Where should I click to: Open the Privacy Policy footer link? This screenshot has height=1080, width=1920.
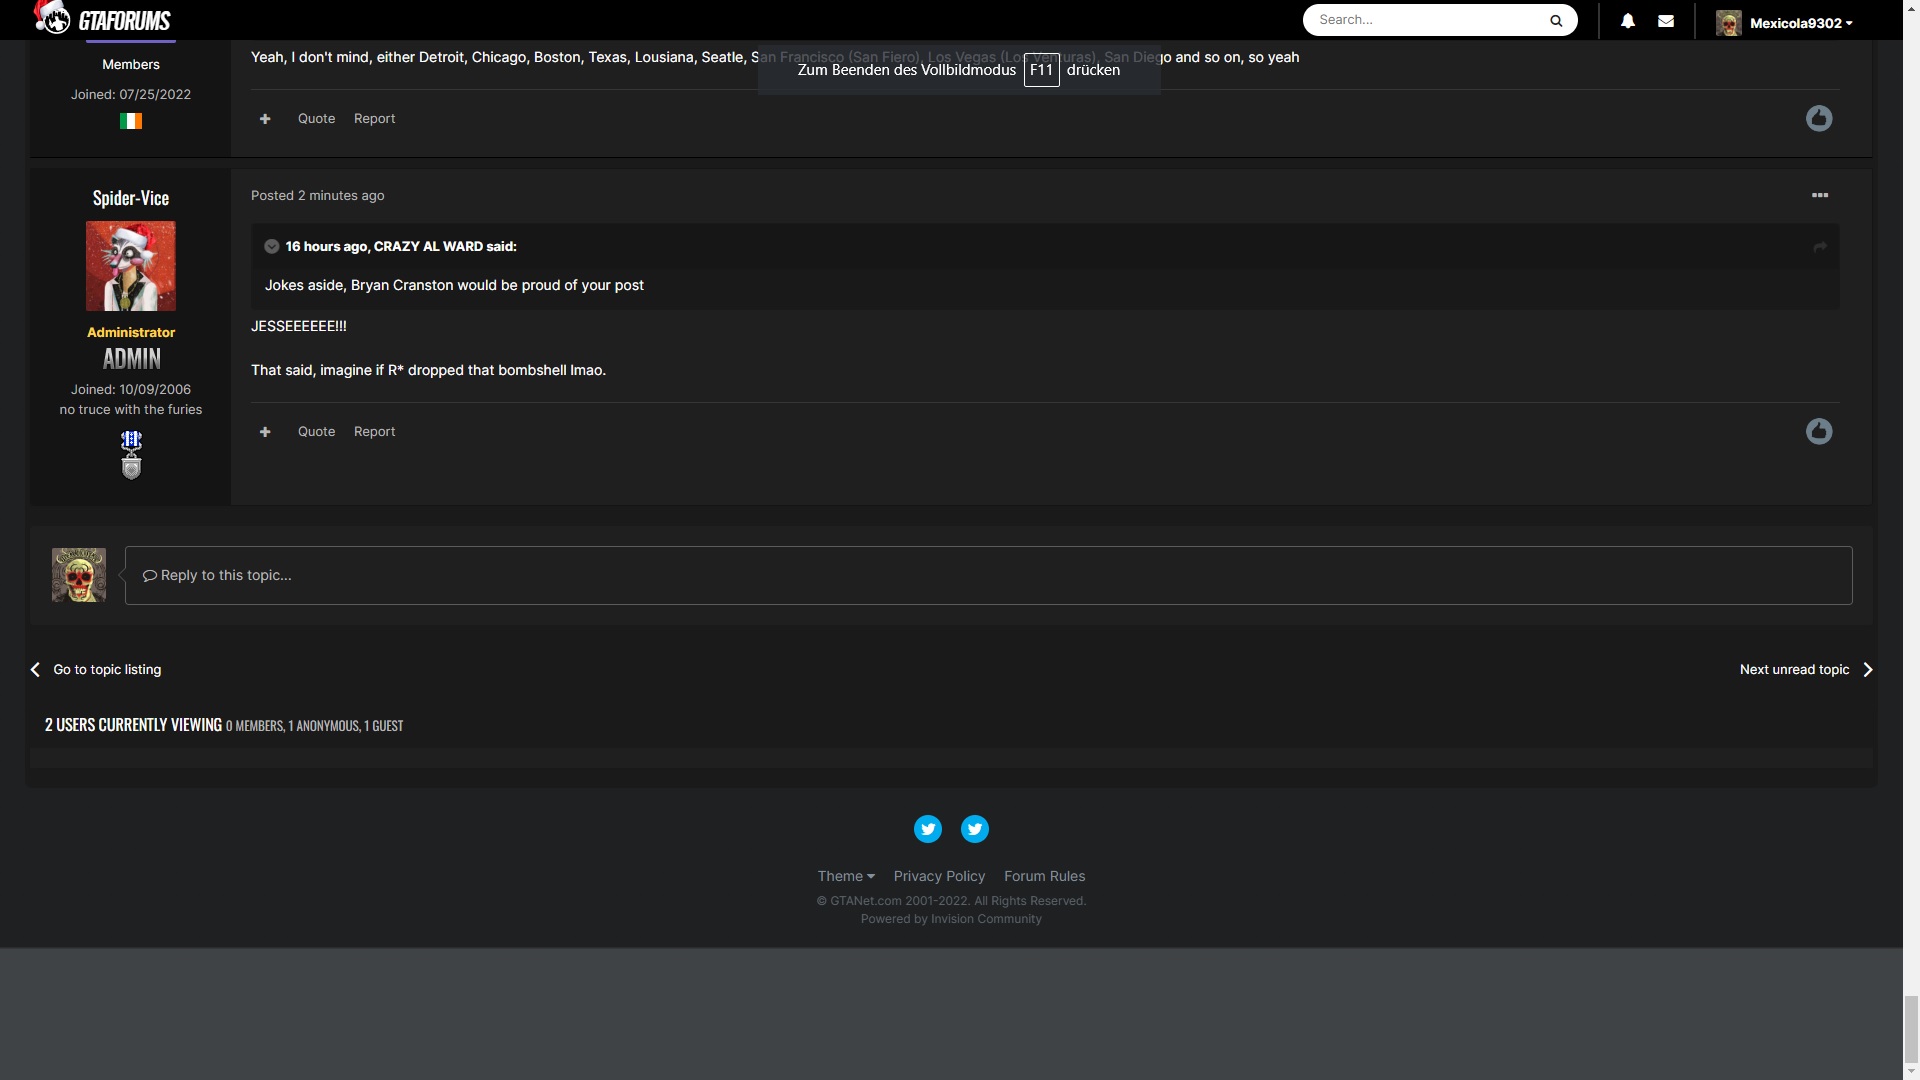[x=939, y=876]
